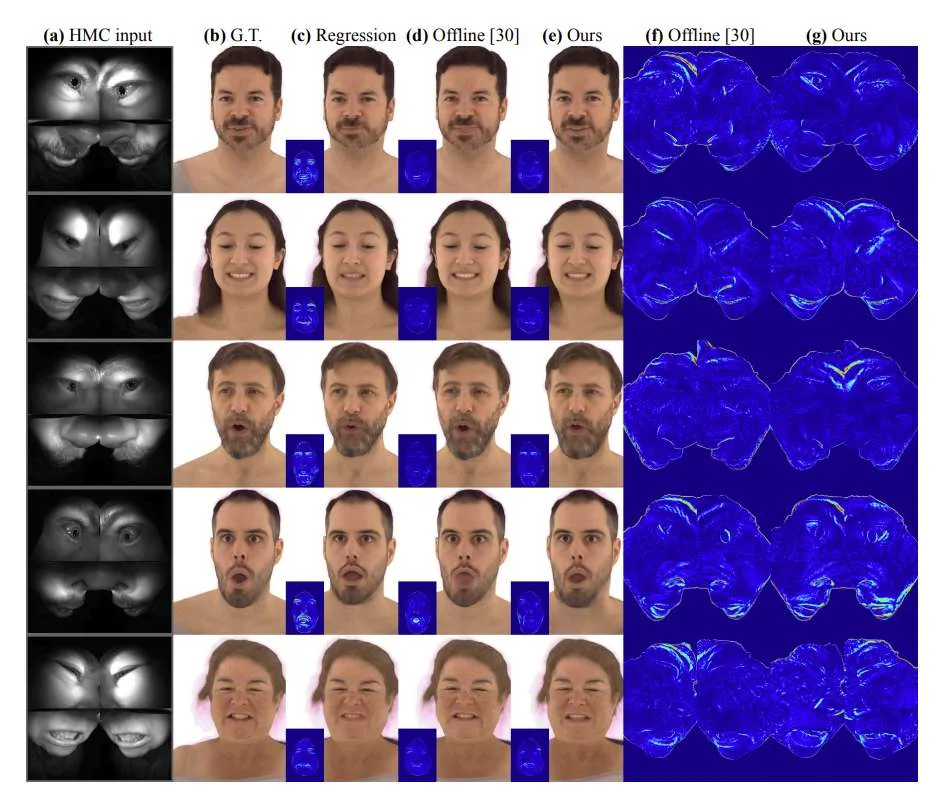The height and width of the screenshot is (789, 946).
Task: Click first-row small error inset beside Offline face
Action: (417, 166)
